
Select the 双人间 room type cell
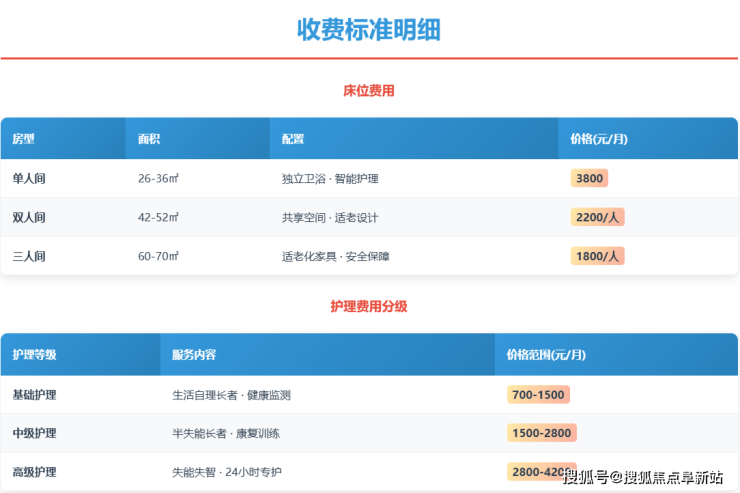[29, 217]
